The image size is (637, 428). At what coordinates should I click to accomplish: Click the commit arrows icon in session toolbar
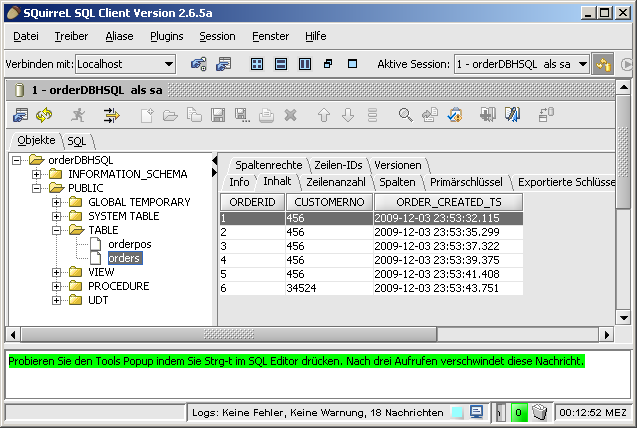click(x=111, y=115)
